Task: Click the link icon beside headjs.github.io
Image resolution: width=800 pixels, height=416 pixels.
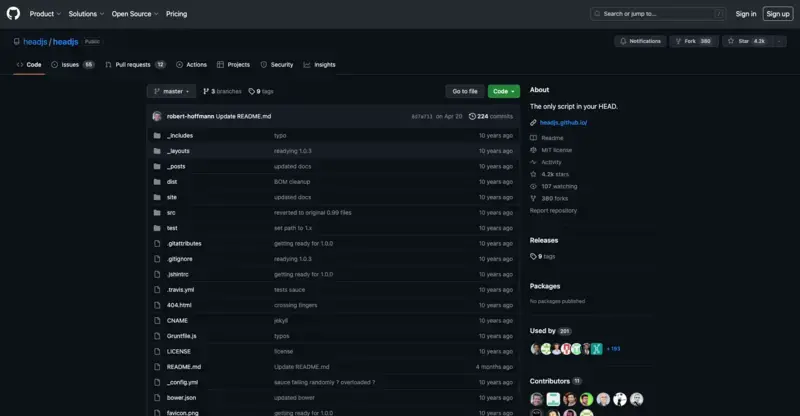Action: [x=533, y=123]
